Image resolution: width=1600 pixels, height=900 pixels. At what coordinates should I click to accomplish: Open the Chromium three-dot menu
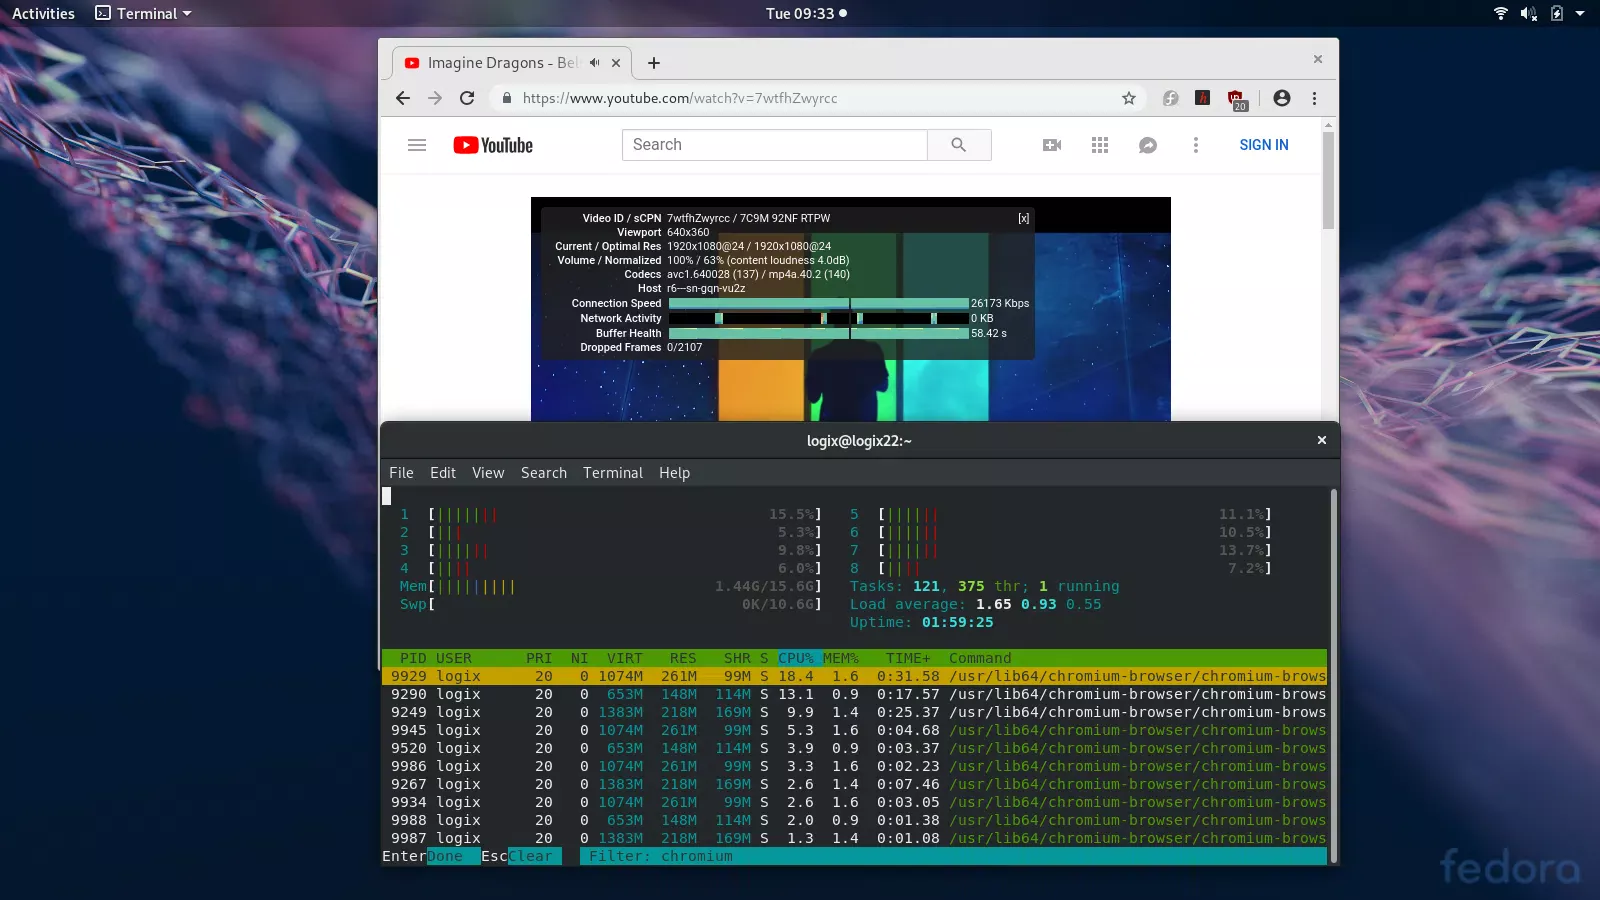point(1316,98)
